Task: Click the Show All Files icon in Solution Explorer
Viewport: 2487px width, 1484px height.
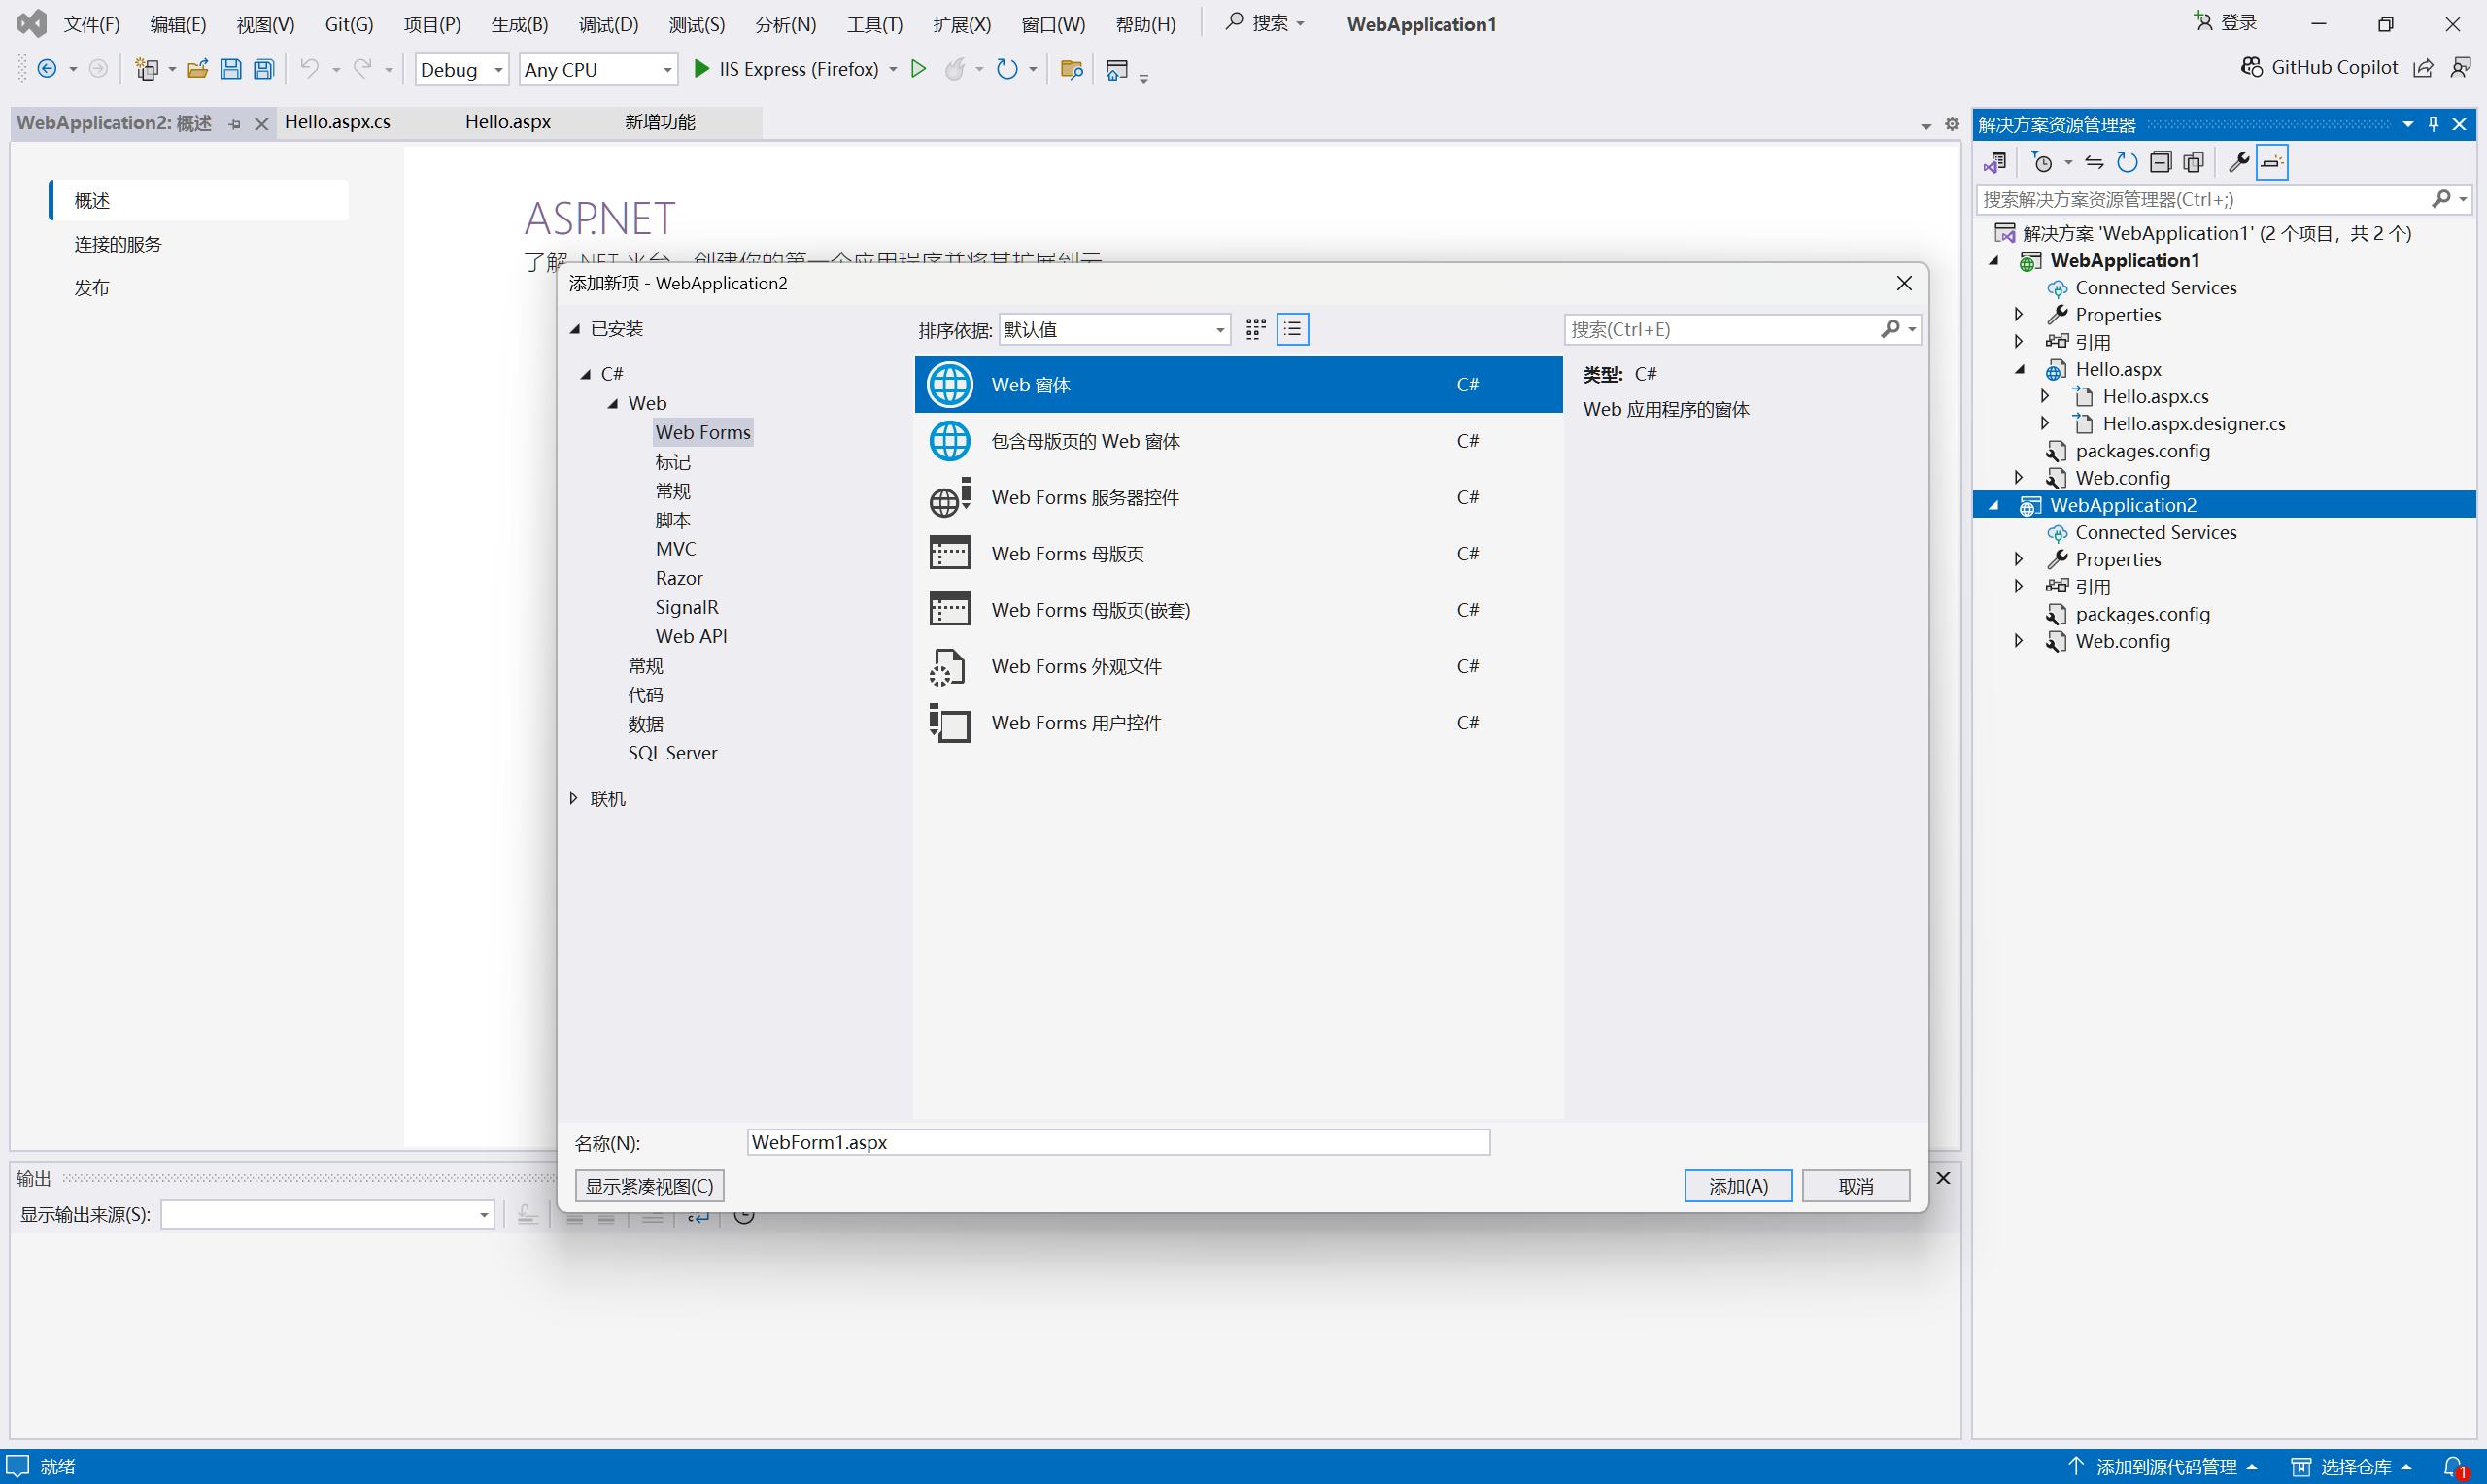Action: [2194, 162]
